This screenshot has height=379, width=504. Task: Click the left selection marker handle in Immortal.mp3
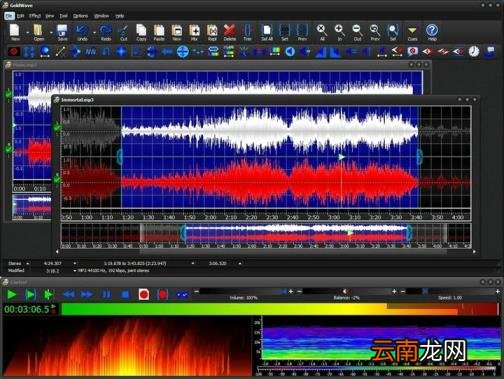(x=119, y=157)
